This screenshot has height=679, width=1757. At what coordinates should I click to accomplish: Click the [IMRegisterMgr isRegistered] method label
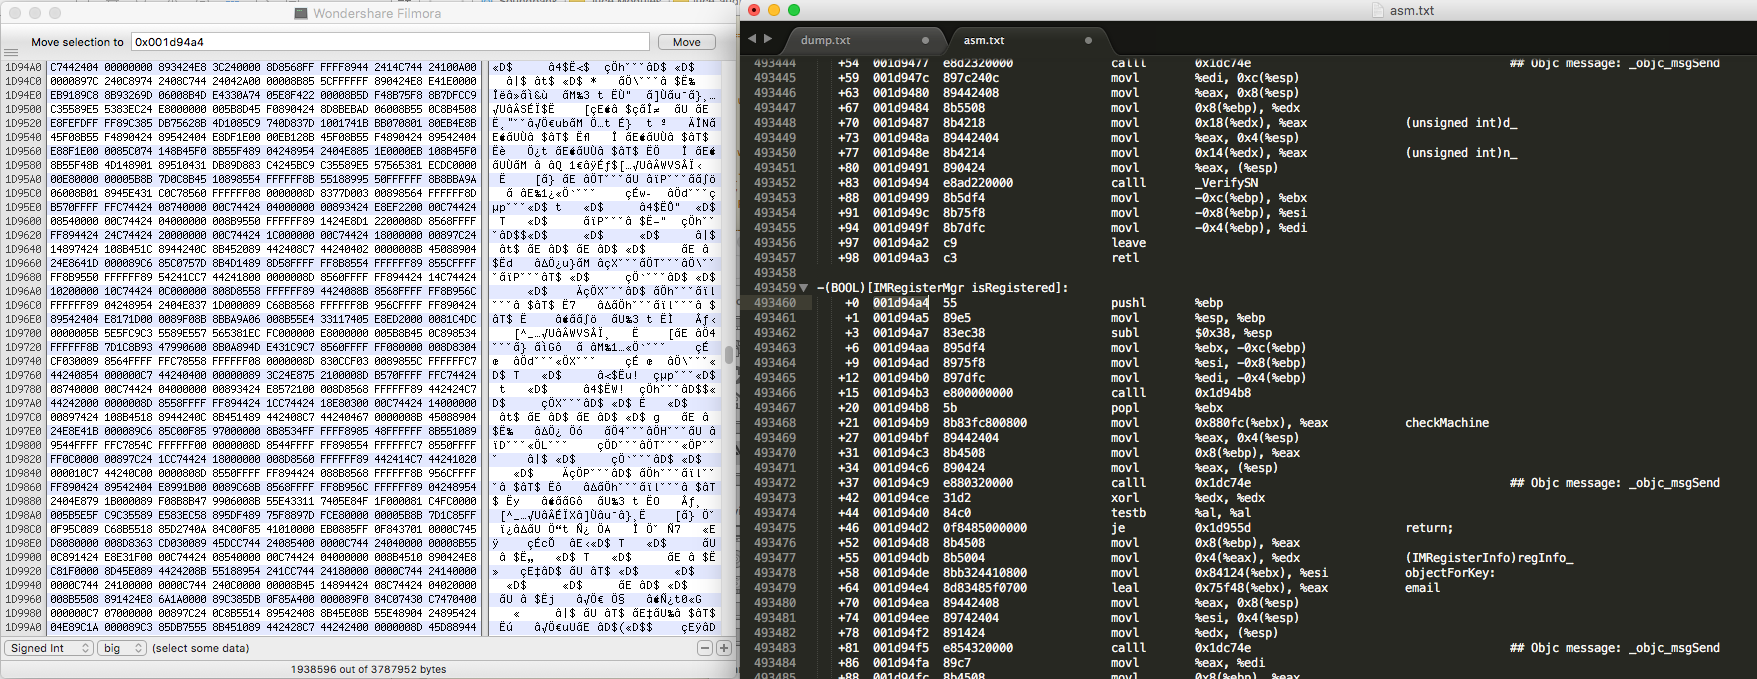(x=942, y=288)
